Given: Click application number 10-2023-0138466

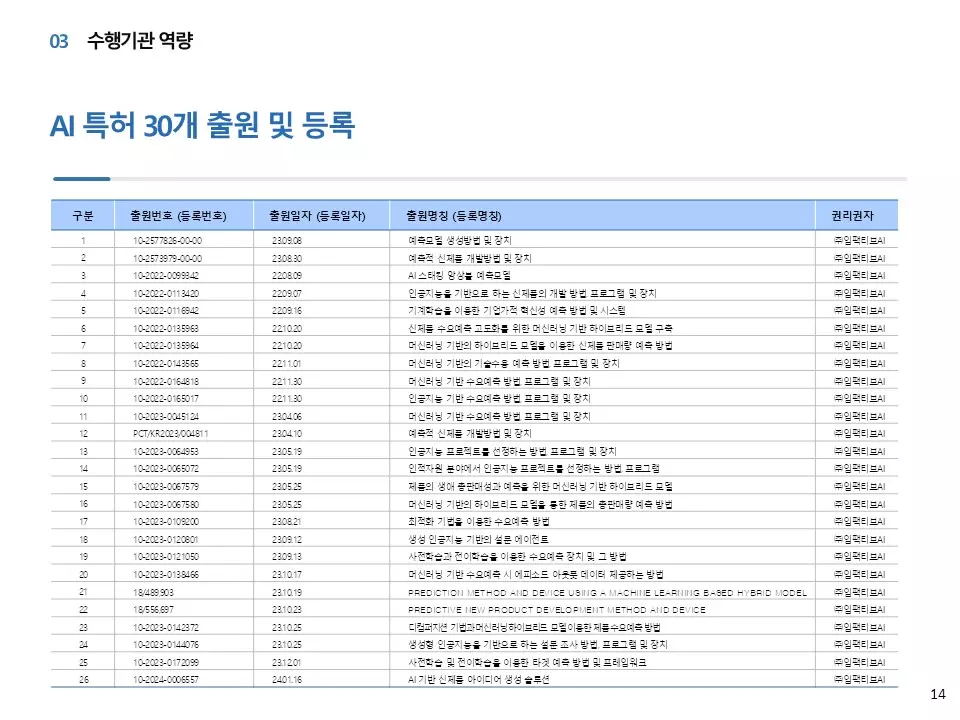Looking at the screenshot, I should 166,574.
